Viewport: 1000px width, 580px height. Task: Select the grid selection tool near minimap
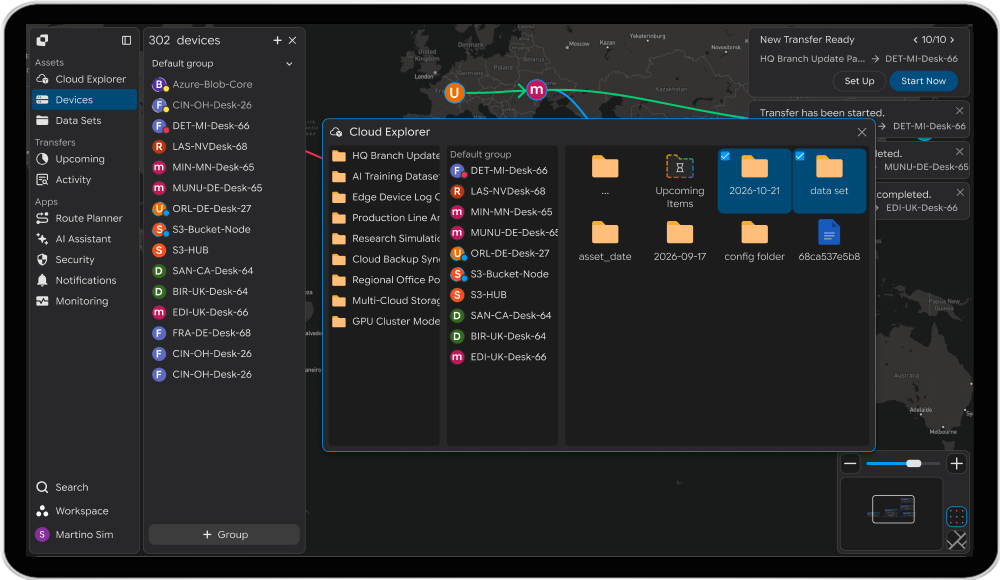[956, 516]
